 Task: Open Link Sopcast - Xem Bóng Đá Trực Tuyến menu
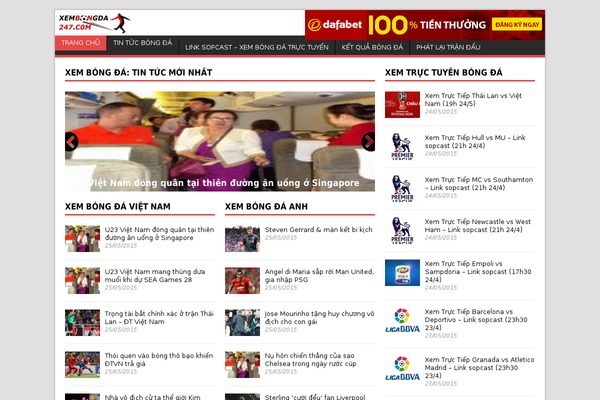[x=257, y=47]
